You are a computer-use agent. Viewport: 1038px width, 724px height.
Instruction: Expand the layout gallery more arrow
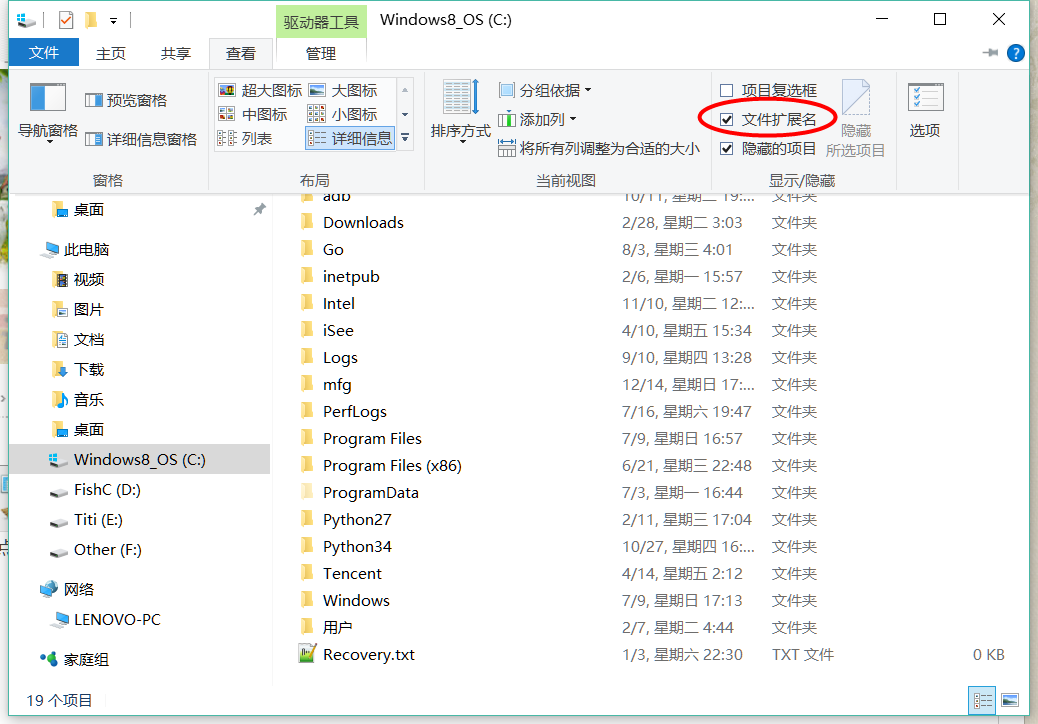[405, 138]
